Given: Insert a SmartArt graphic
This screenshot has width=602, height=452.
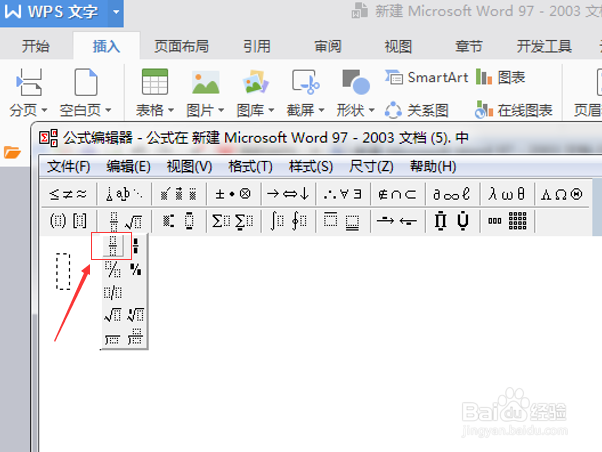Looking at the screenshot, I should 427,78.
